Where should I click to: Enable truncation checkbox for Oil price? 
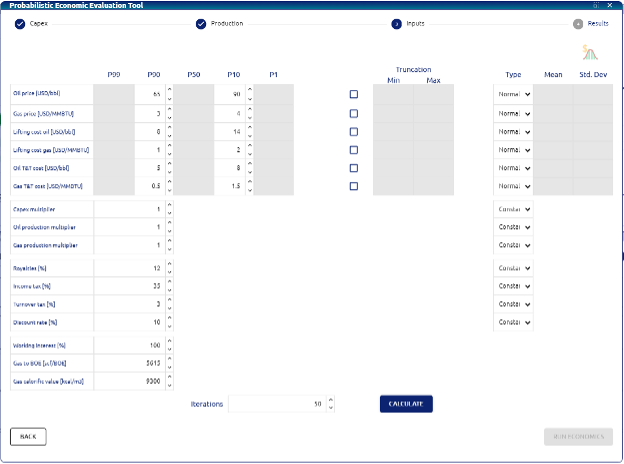pos(353,94)
